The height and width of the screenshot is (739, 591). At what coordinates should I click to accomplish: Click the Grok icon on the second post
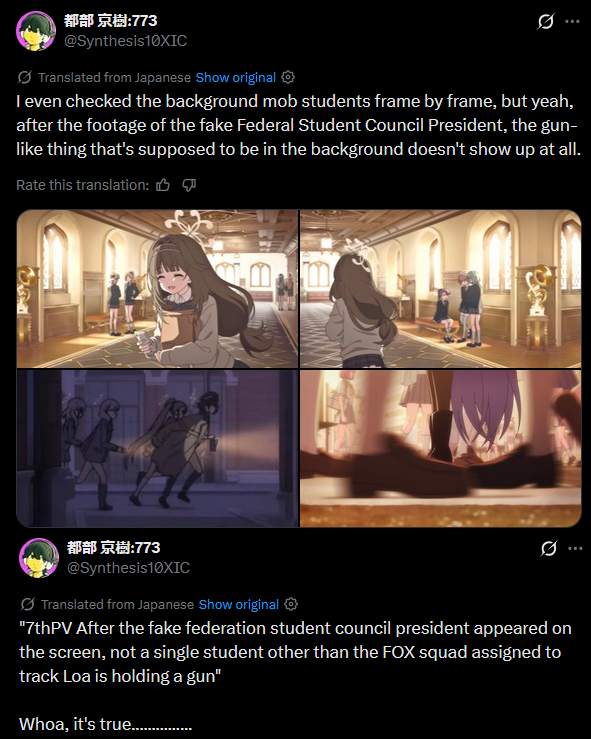pyautogui.click(x=549, y=548)
